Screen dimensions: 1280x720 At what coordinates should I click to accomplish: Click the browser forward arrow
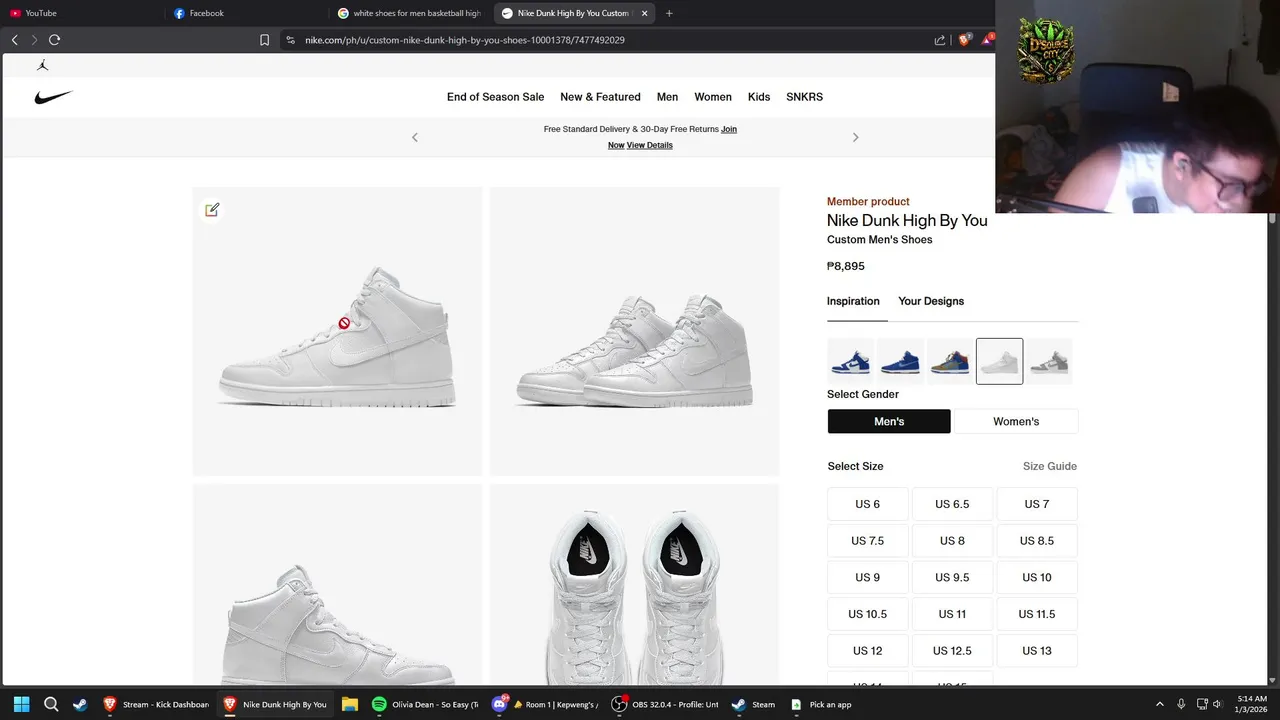[34, 40]
